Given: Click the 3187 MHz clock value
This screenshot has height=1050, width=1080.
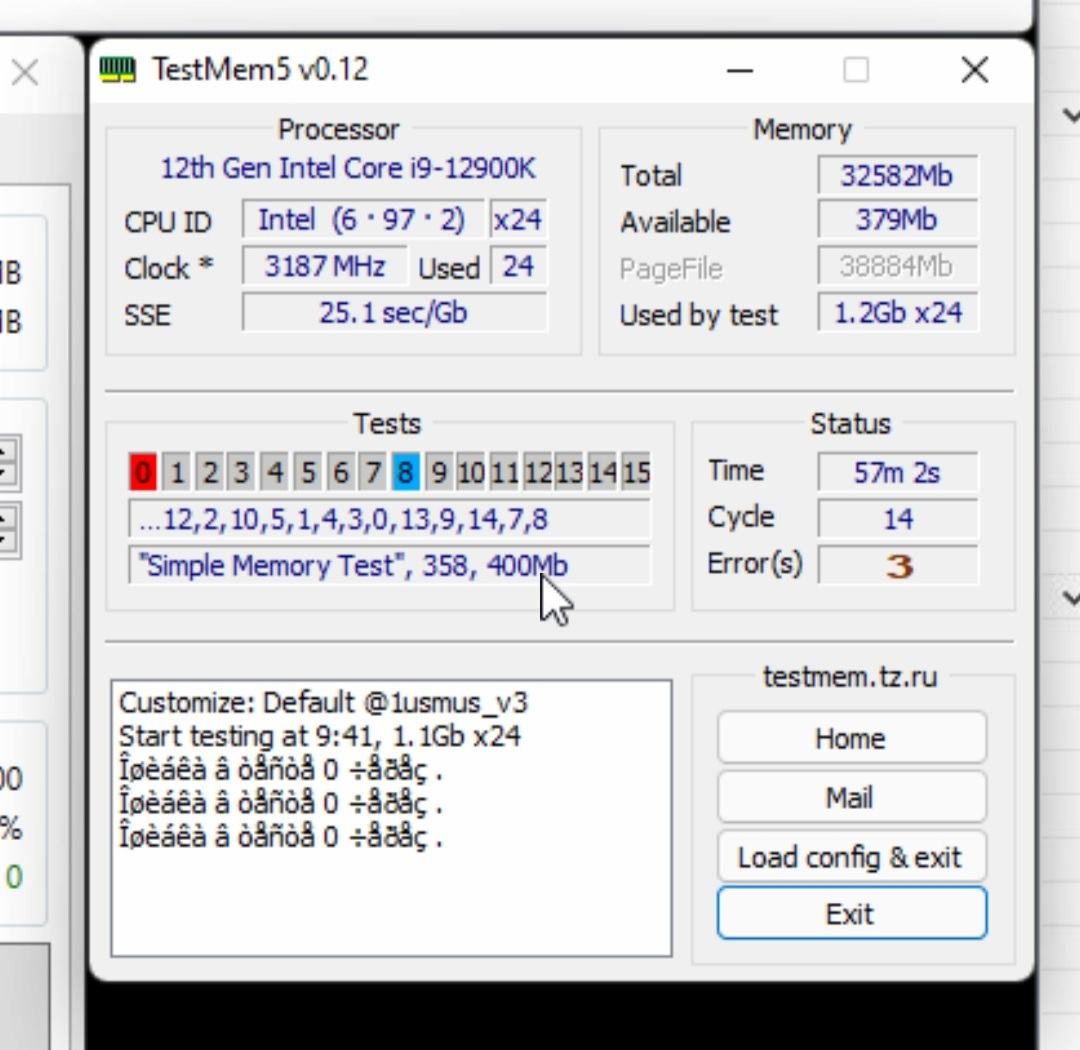Looking at the screenshot, I should point(324,266).
